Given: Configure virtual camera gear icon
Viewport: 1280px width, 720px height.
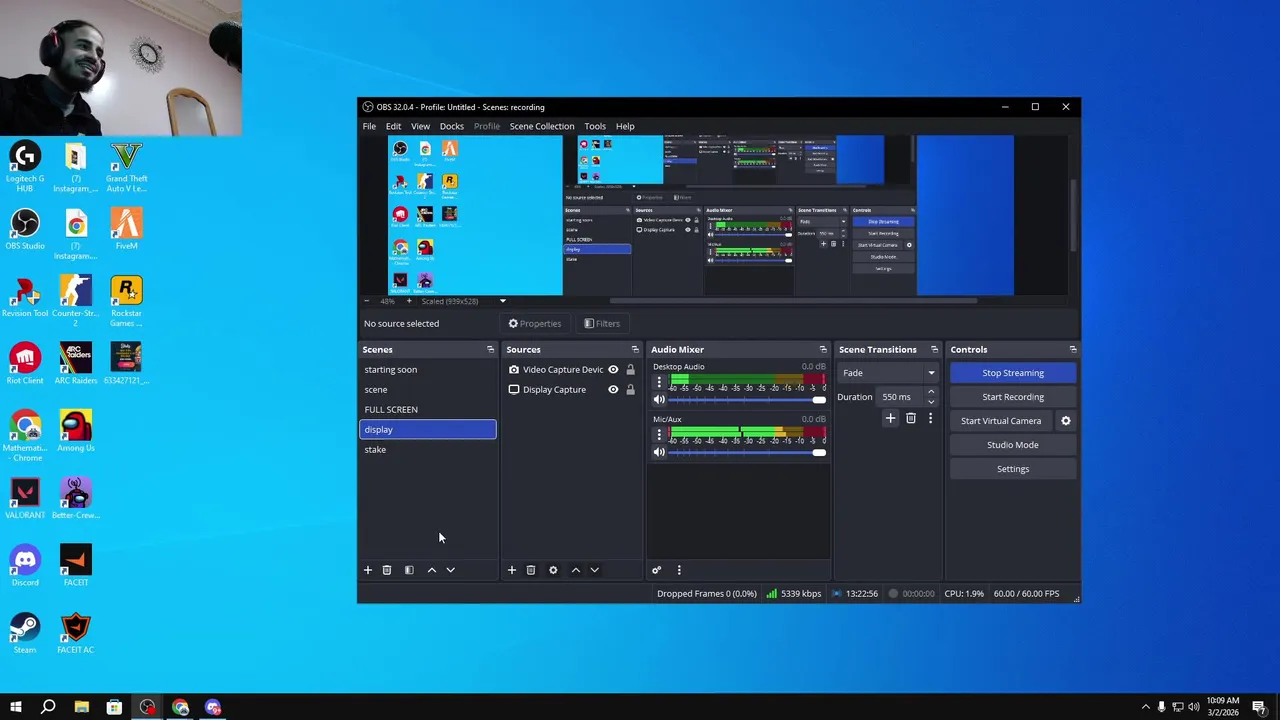Looking at the screenshot, I should click(1066, 421).
